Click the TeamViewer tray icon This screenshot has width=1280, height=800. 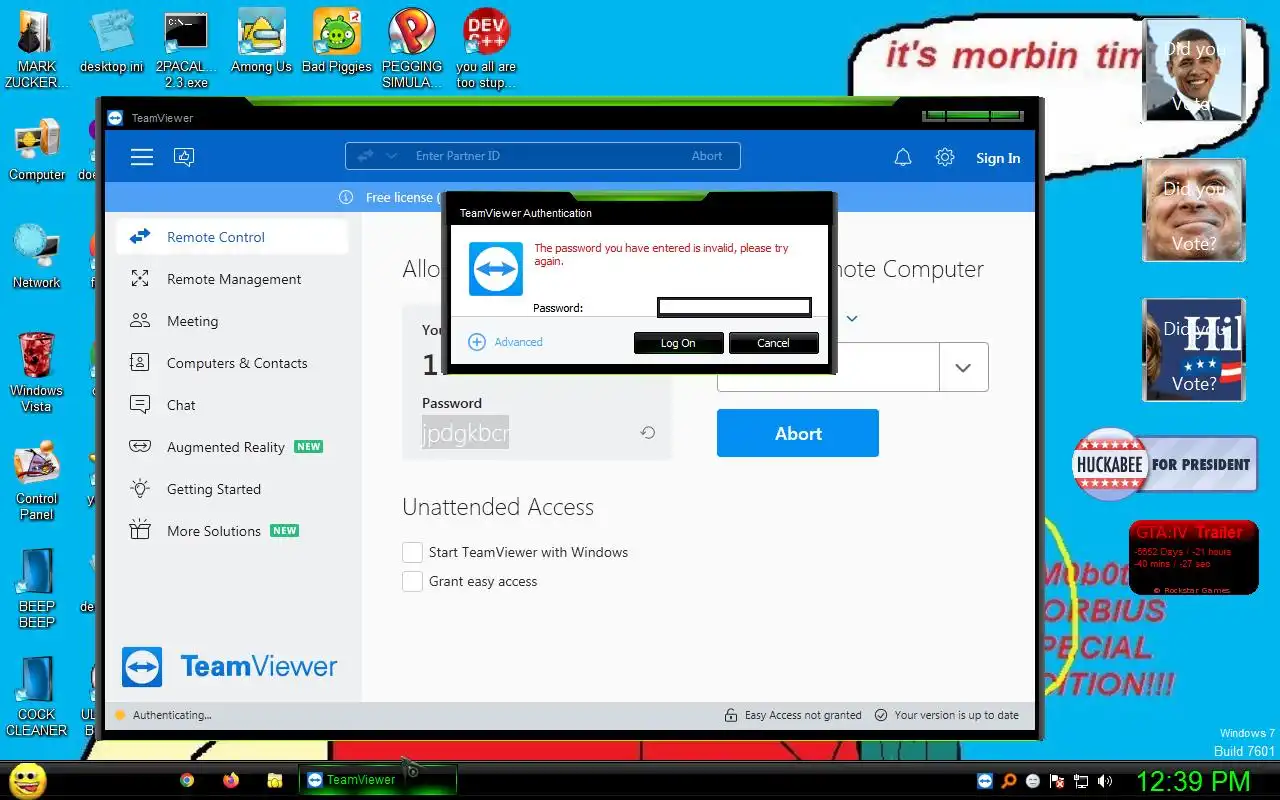(x=986, y=781)
